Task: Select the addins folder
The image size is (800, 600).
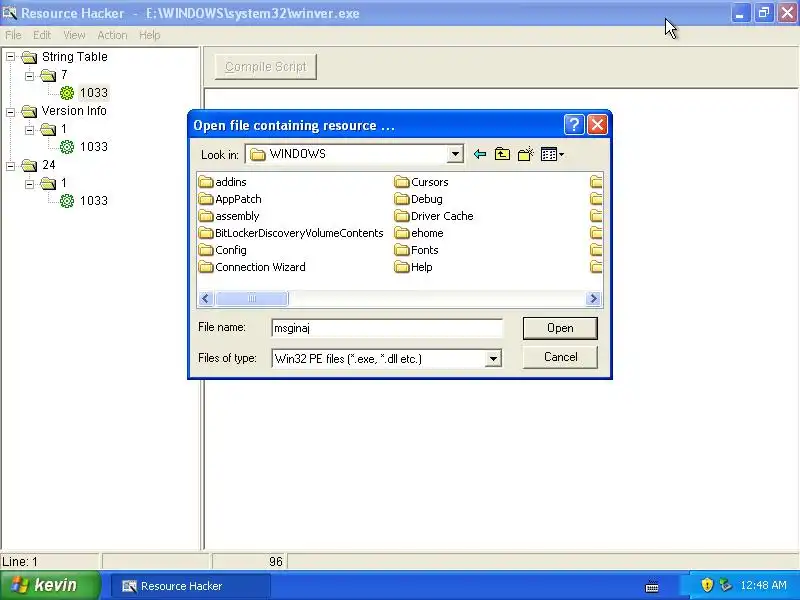Action: pyautogui.click(x=222, y=182)
